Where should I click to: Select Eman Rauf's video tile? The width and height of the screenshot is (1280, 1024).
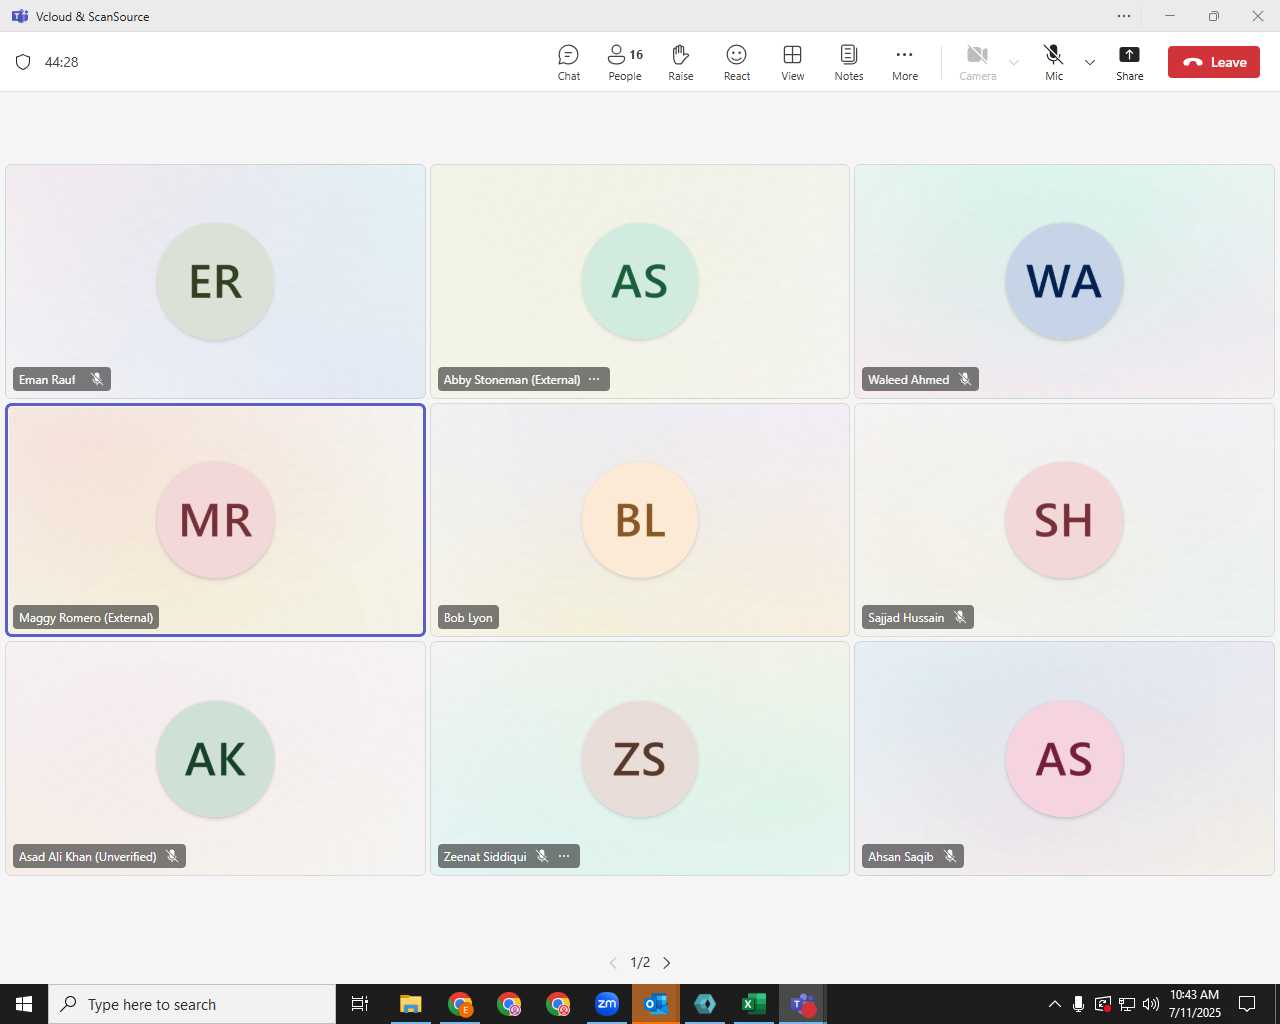216,281
